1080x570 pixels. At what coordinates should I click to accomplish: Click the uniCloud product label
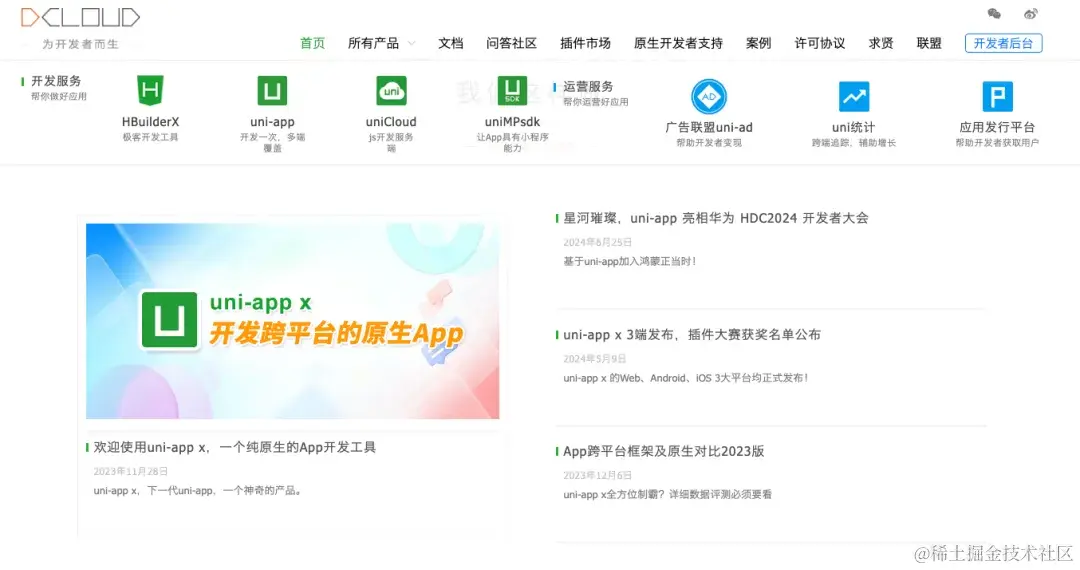(391, 122)
